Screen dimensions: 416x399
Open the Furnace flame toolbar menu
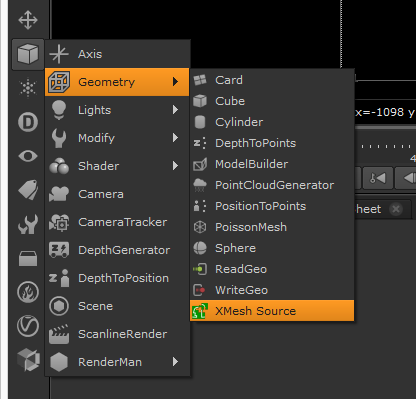28,292
